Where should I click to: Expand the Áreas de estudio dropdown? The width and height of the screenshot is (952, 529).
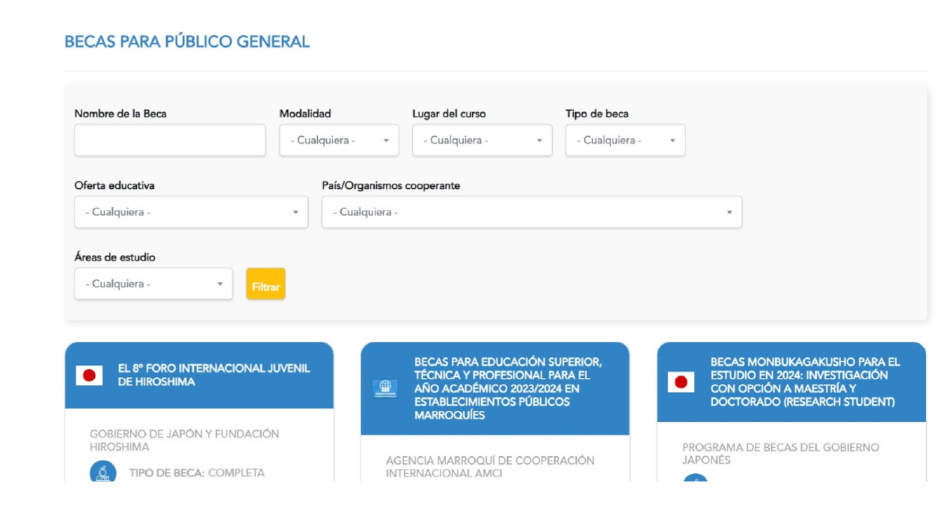point(153,284)
